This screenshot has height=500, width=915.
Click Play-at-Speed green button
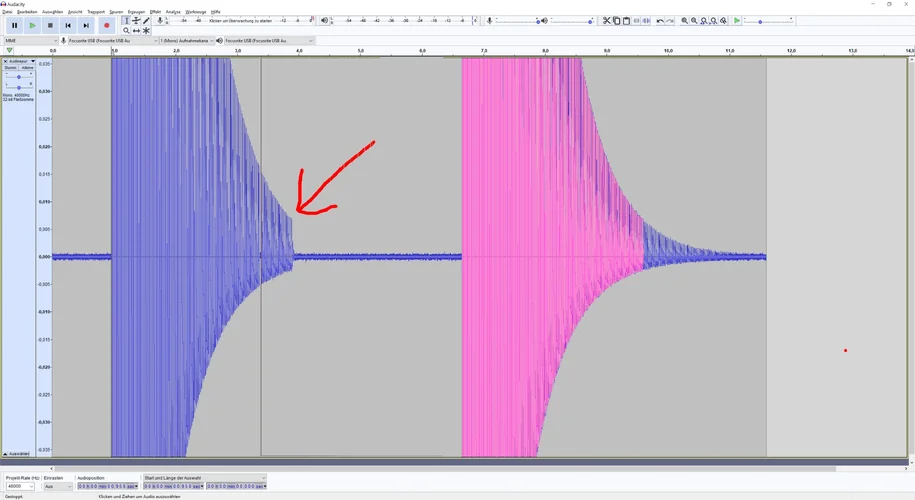[x=737, y=20]
